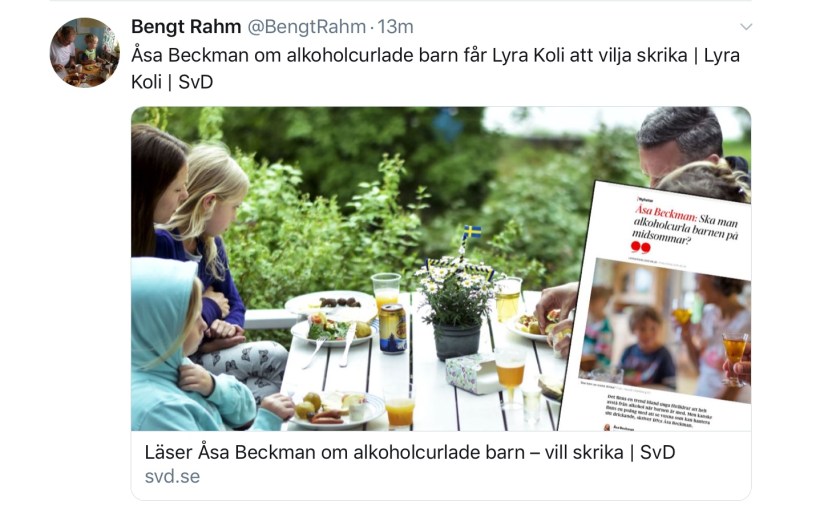Viewport: 840px width, 505px height.
Task: Click the stemmed beer glass beside gift box
Action: click(x=509, y=375)
